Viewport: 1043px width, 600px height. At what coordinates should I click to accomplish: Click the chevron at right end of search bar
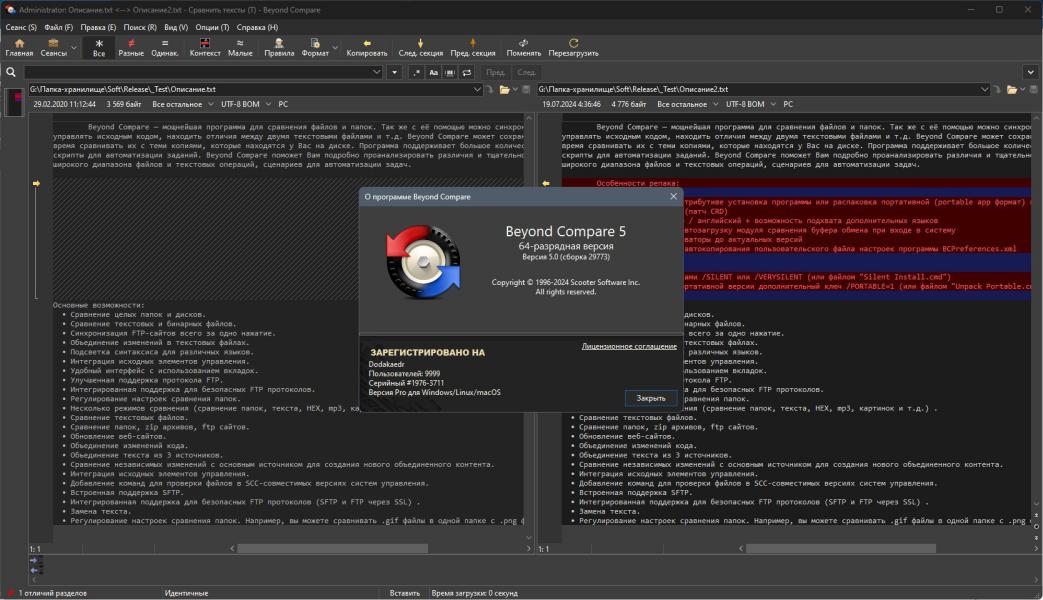point(1030,72)
